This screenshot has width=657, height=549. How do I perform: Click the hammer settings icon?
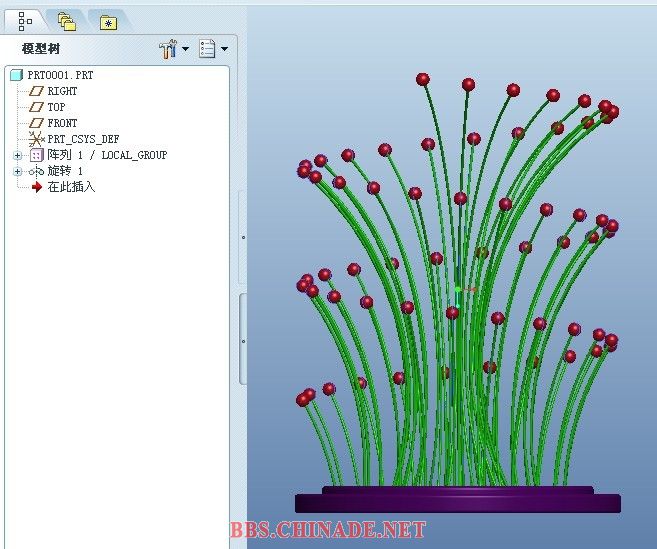tap(167, 48)
